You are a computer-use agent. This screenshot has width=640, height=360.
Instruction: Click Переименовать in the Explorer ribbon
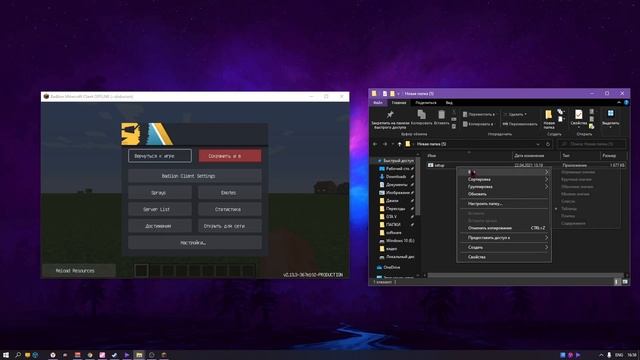520,124
